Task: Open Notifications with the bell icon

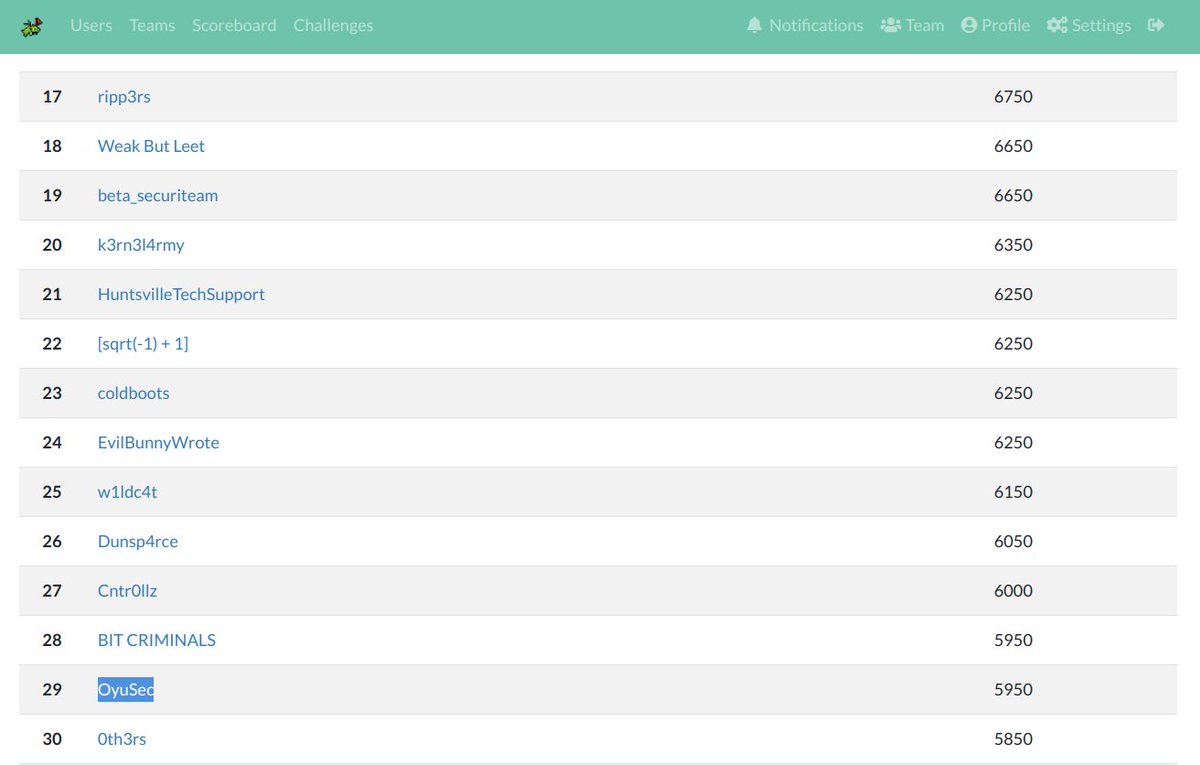Action: pyautogui.click(x=805, y=25)
